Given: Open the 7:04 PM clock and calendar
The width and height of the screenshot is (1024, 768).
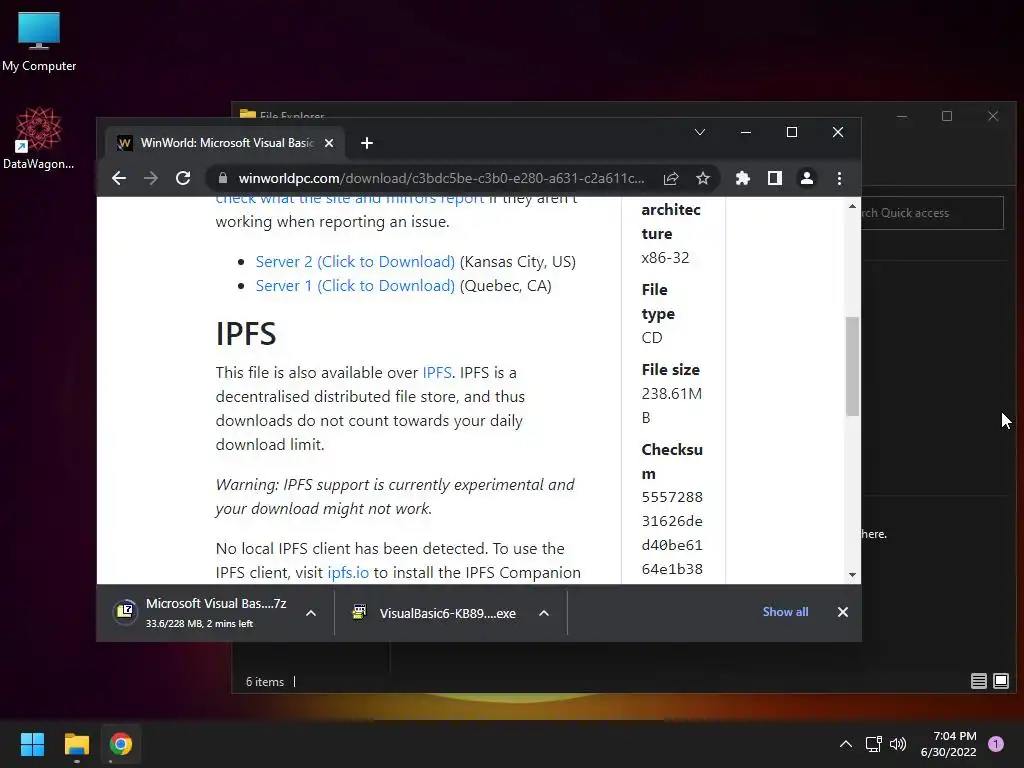Looking at the screenshot, I should point(948,744).
